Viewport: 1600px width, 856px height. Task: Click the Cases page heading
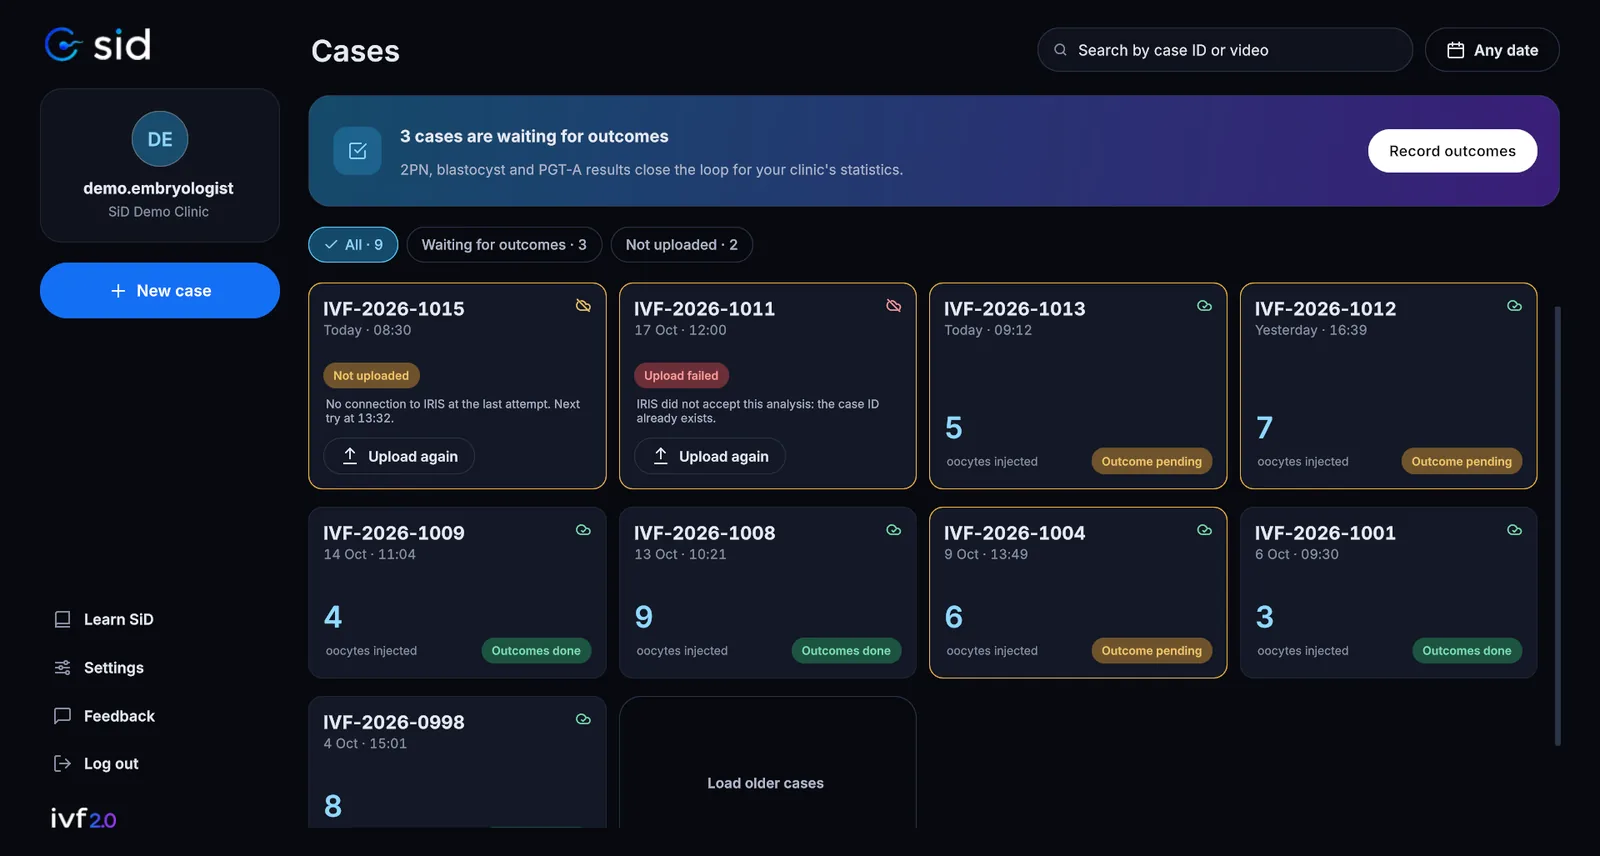point(355,51)
